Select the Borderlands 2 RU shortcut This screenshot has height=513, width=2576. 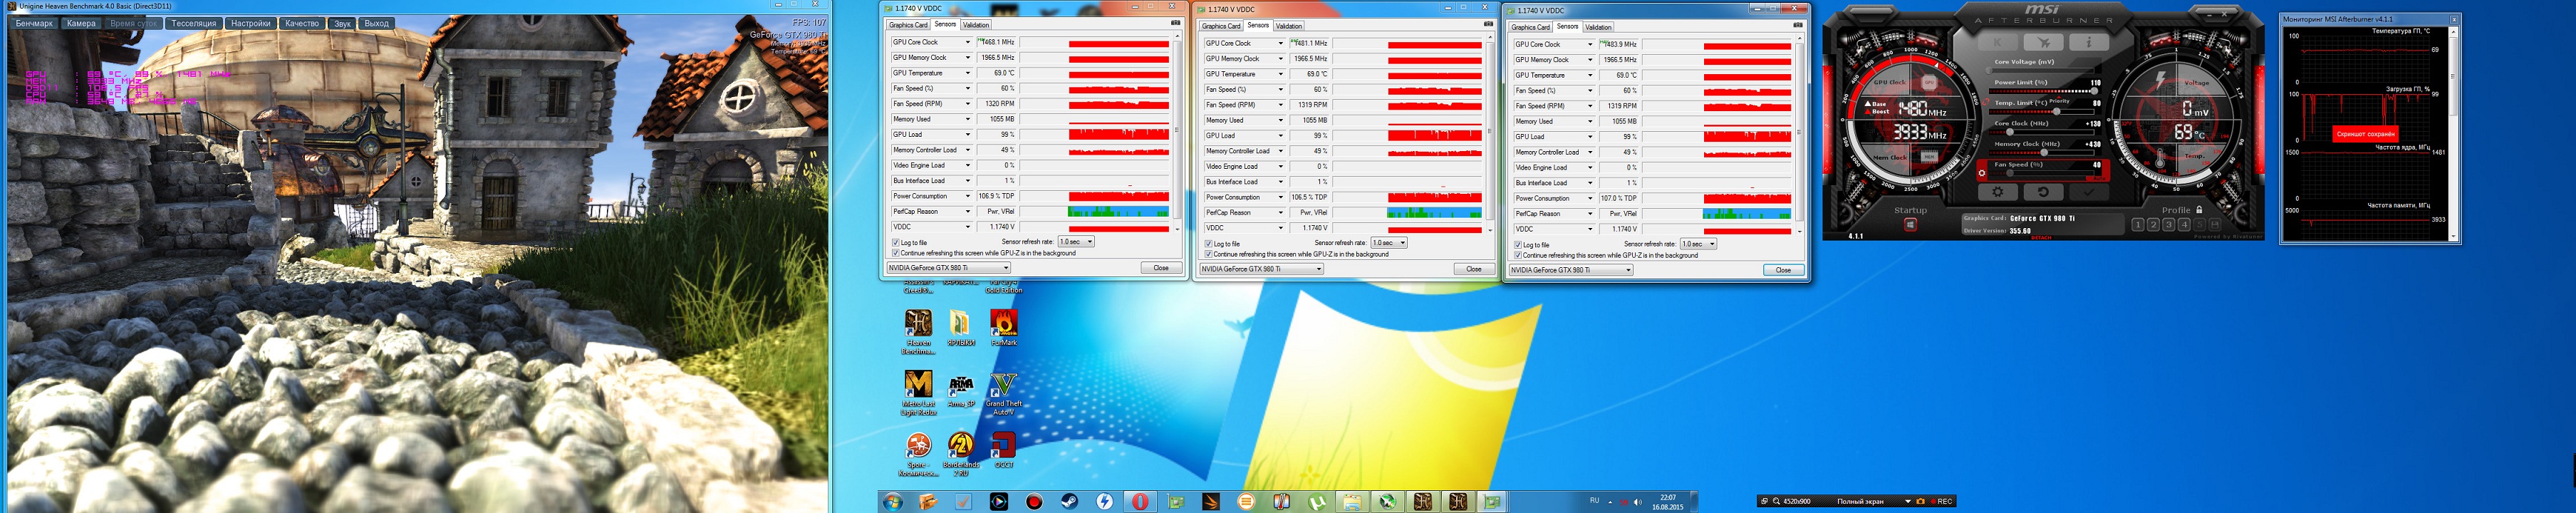961,454
